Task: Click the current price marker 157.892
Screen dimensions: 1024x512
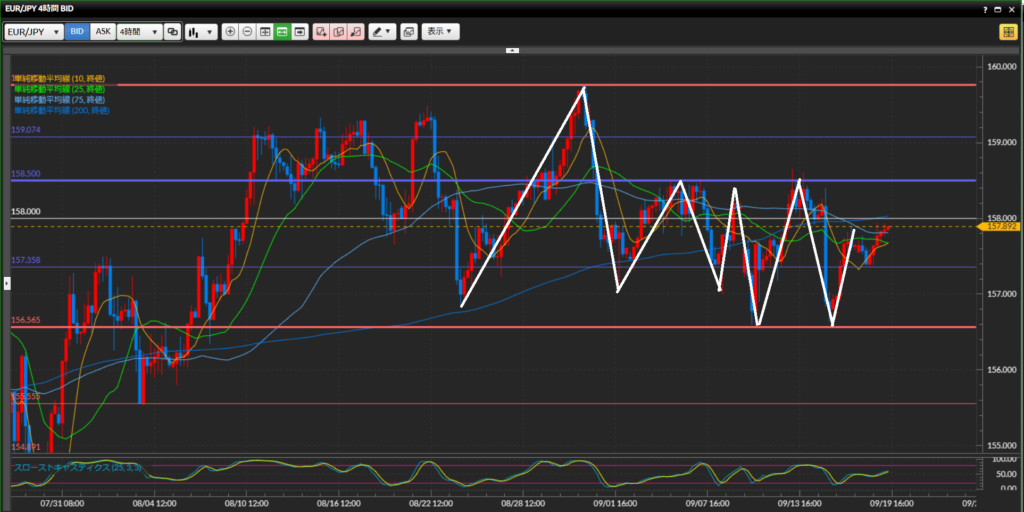Action: coord(1001,227)
